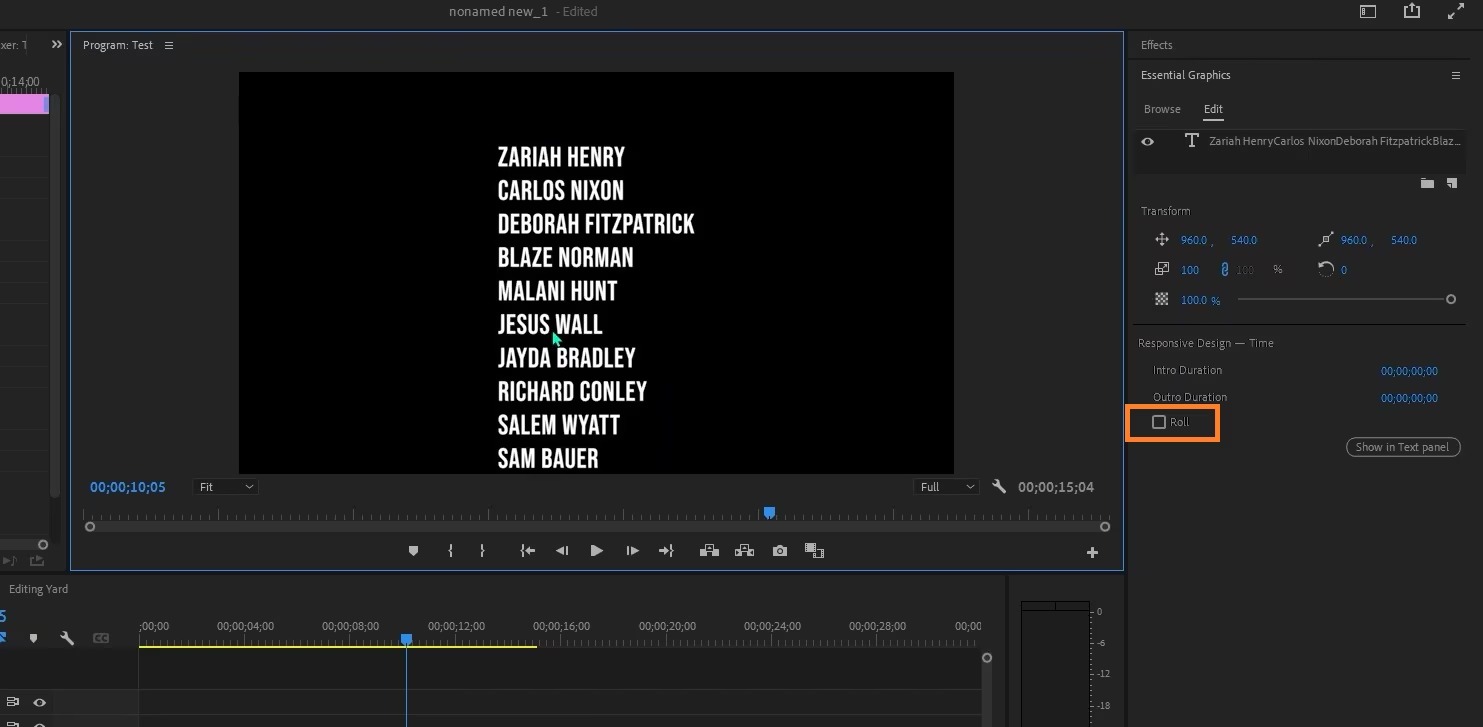Open the Fit zoom level dropdown
Viewport: 1483px width, 727px height.
(226, 487)
